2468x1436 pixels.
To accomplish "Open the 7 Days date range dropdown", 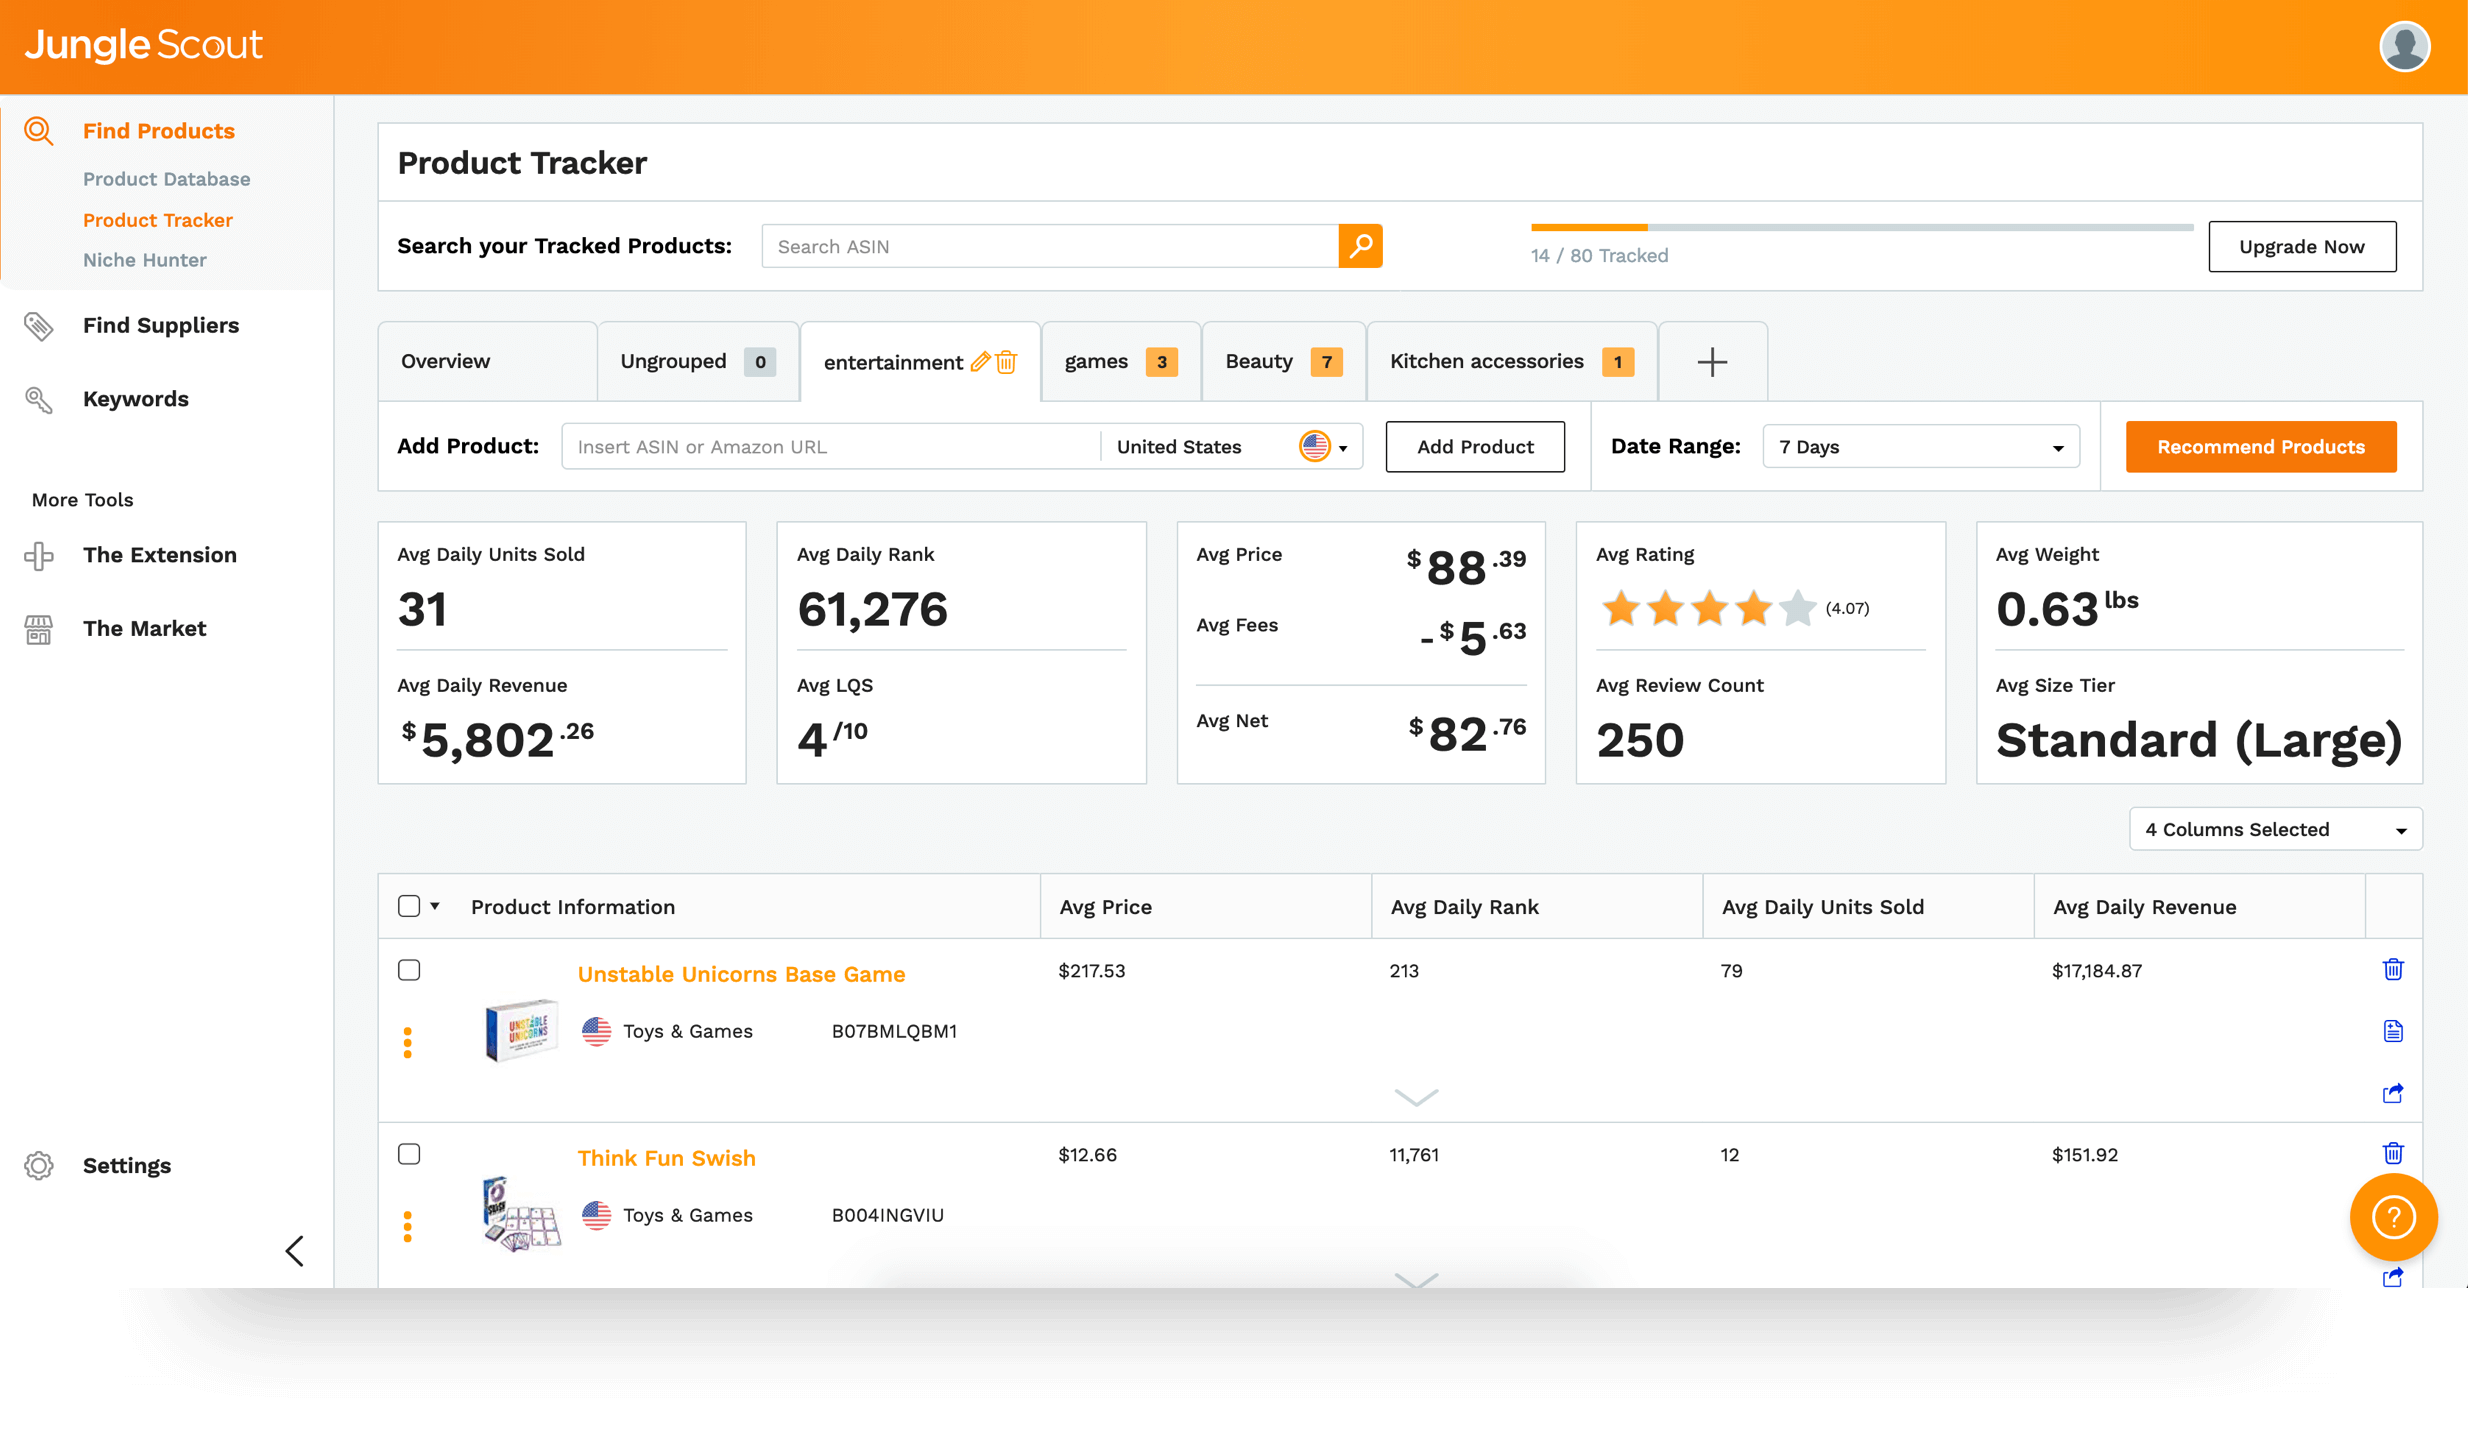I will pos(1918,446).
